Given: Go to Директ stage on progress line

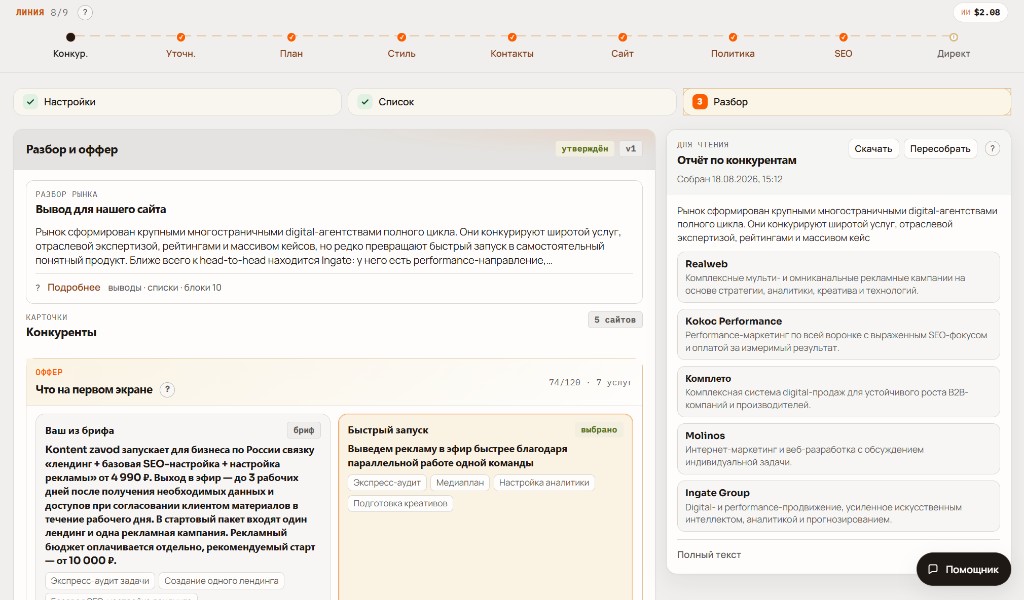Looking at the screenshot, I should pyautogui.click(x=953, y=37).
